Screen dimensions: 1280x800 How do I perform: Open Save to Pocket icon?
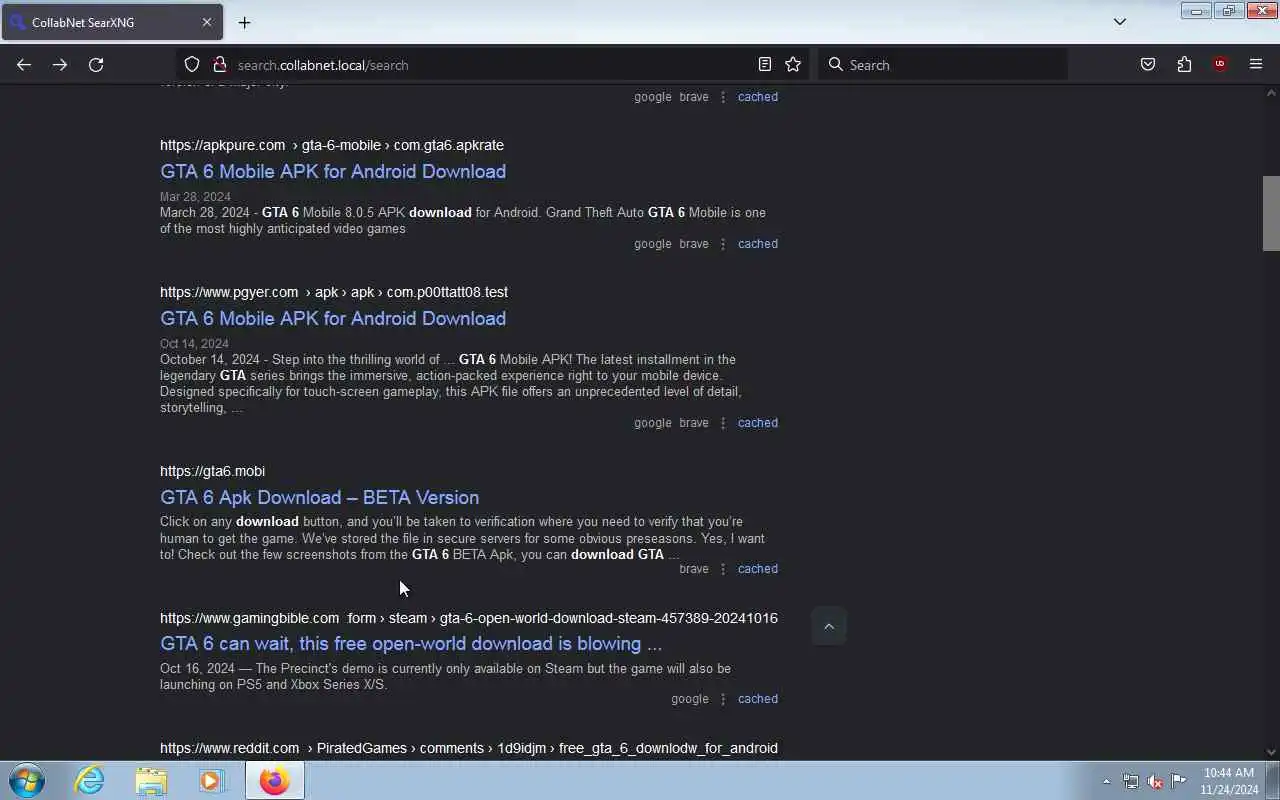pos(1148,64)
